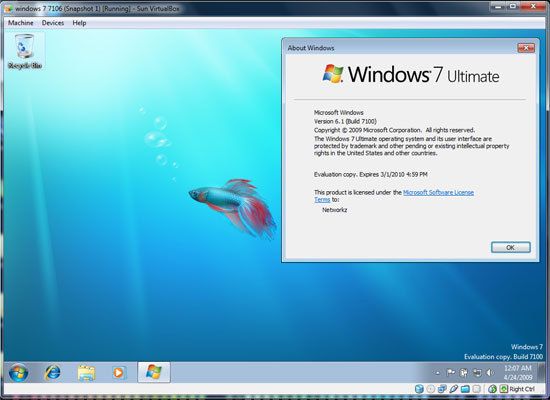This screenshot has width=550, height=400.
Task: Click VirtualBox keyboard capture host key icon
Action: pyautogui.click(x=504, y=389)
